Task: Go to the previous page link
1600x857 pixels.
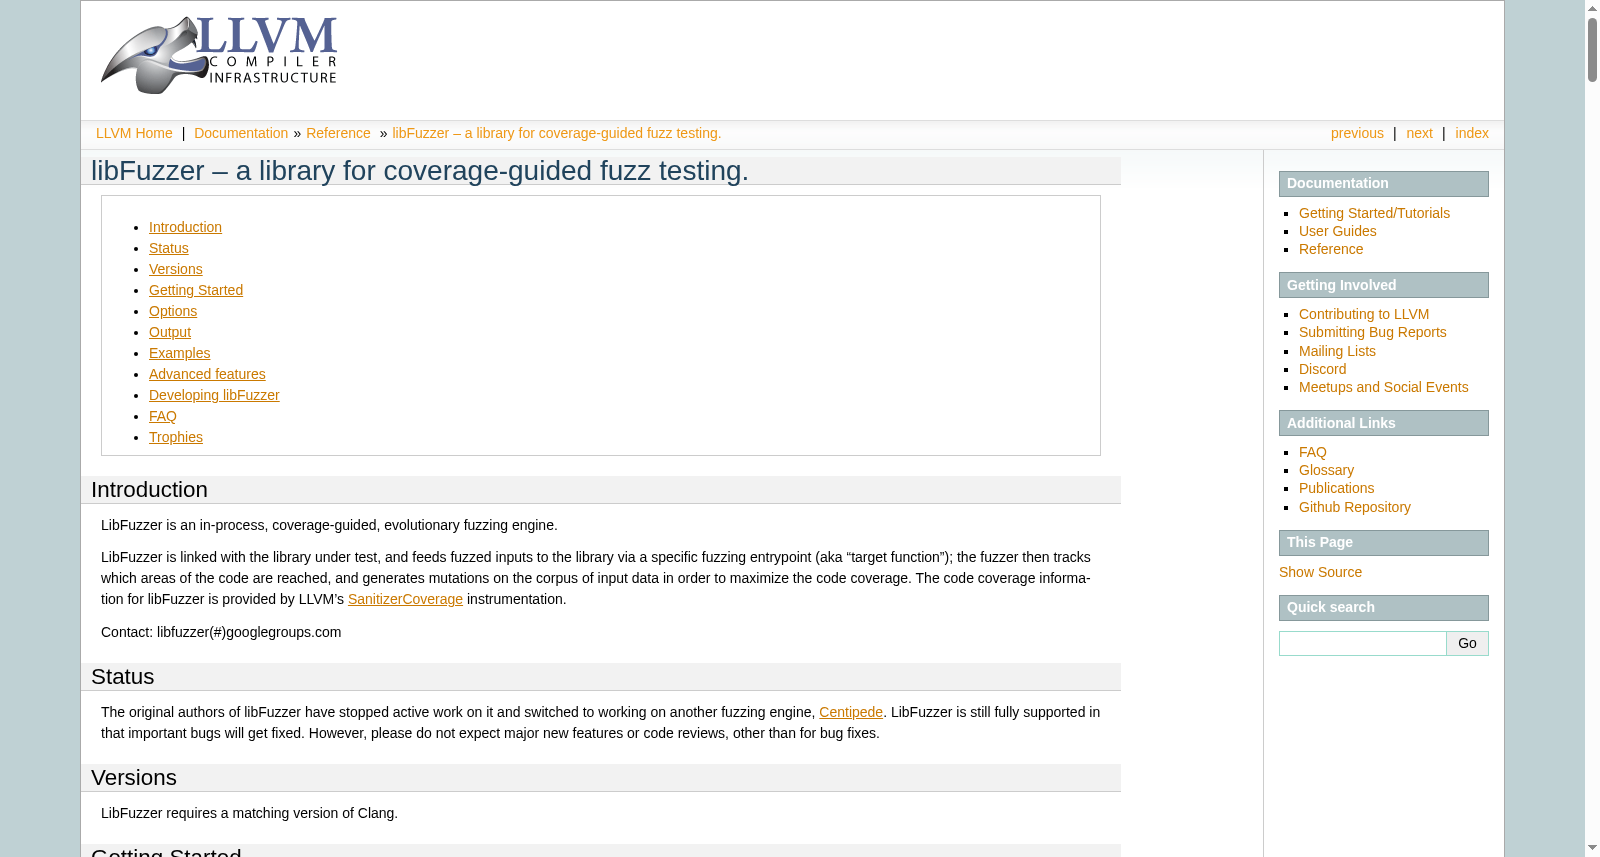Action: (x=1357, y=133)
